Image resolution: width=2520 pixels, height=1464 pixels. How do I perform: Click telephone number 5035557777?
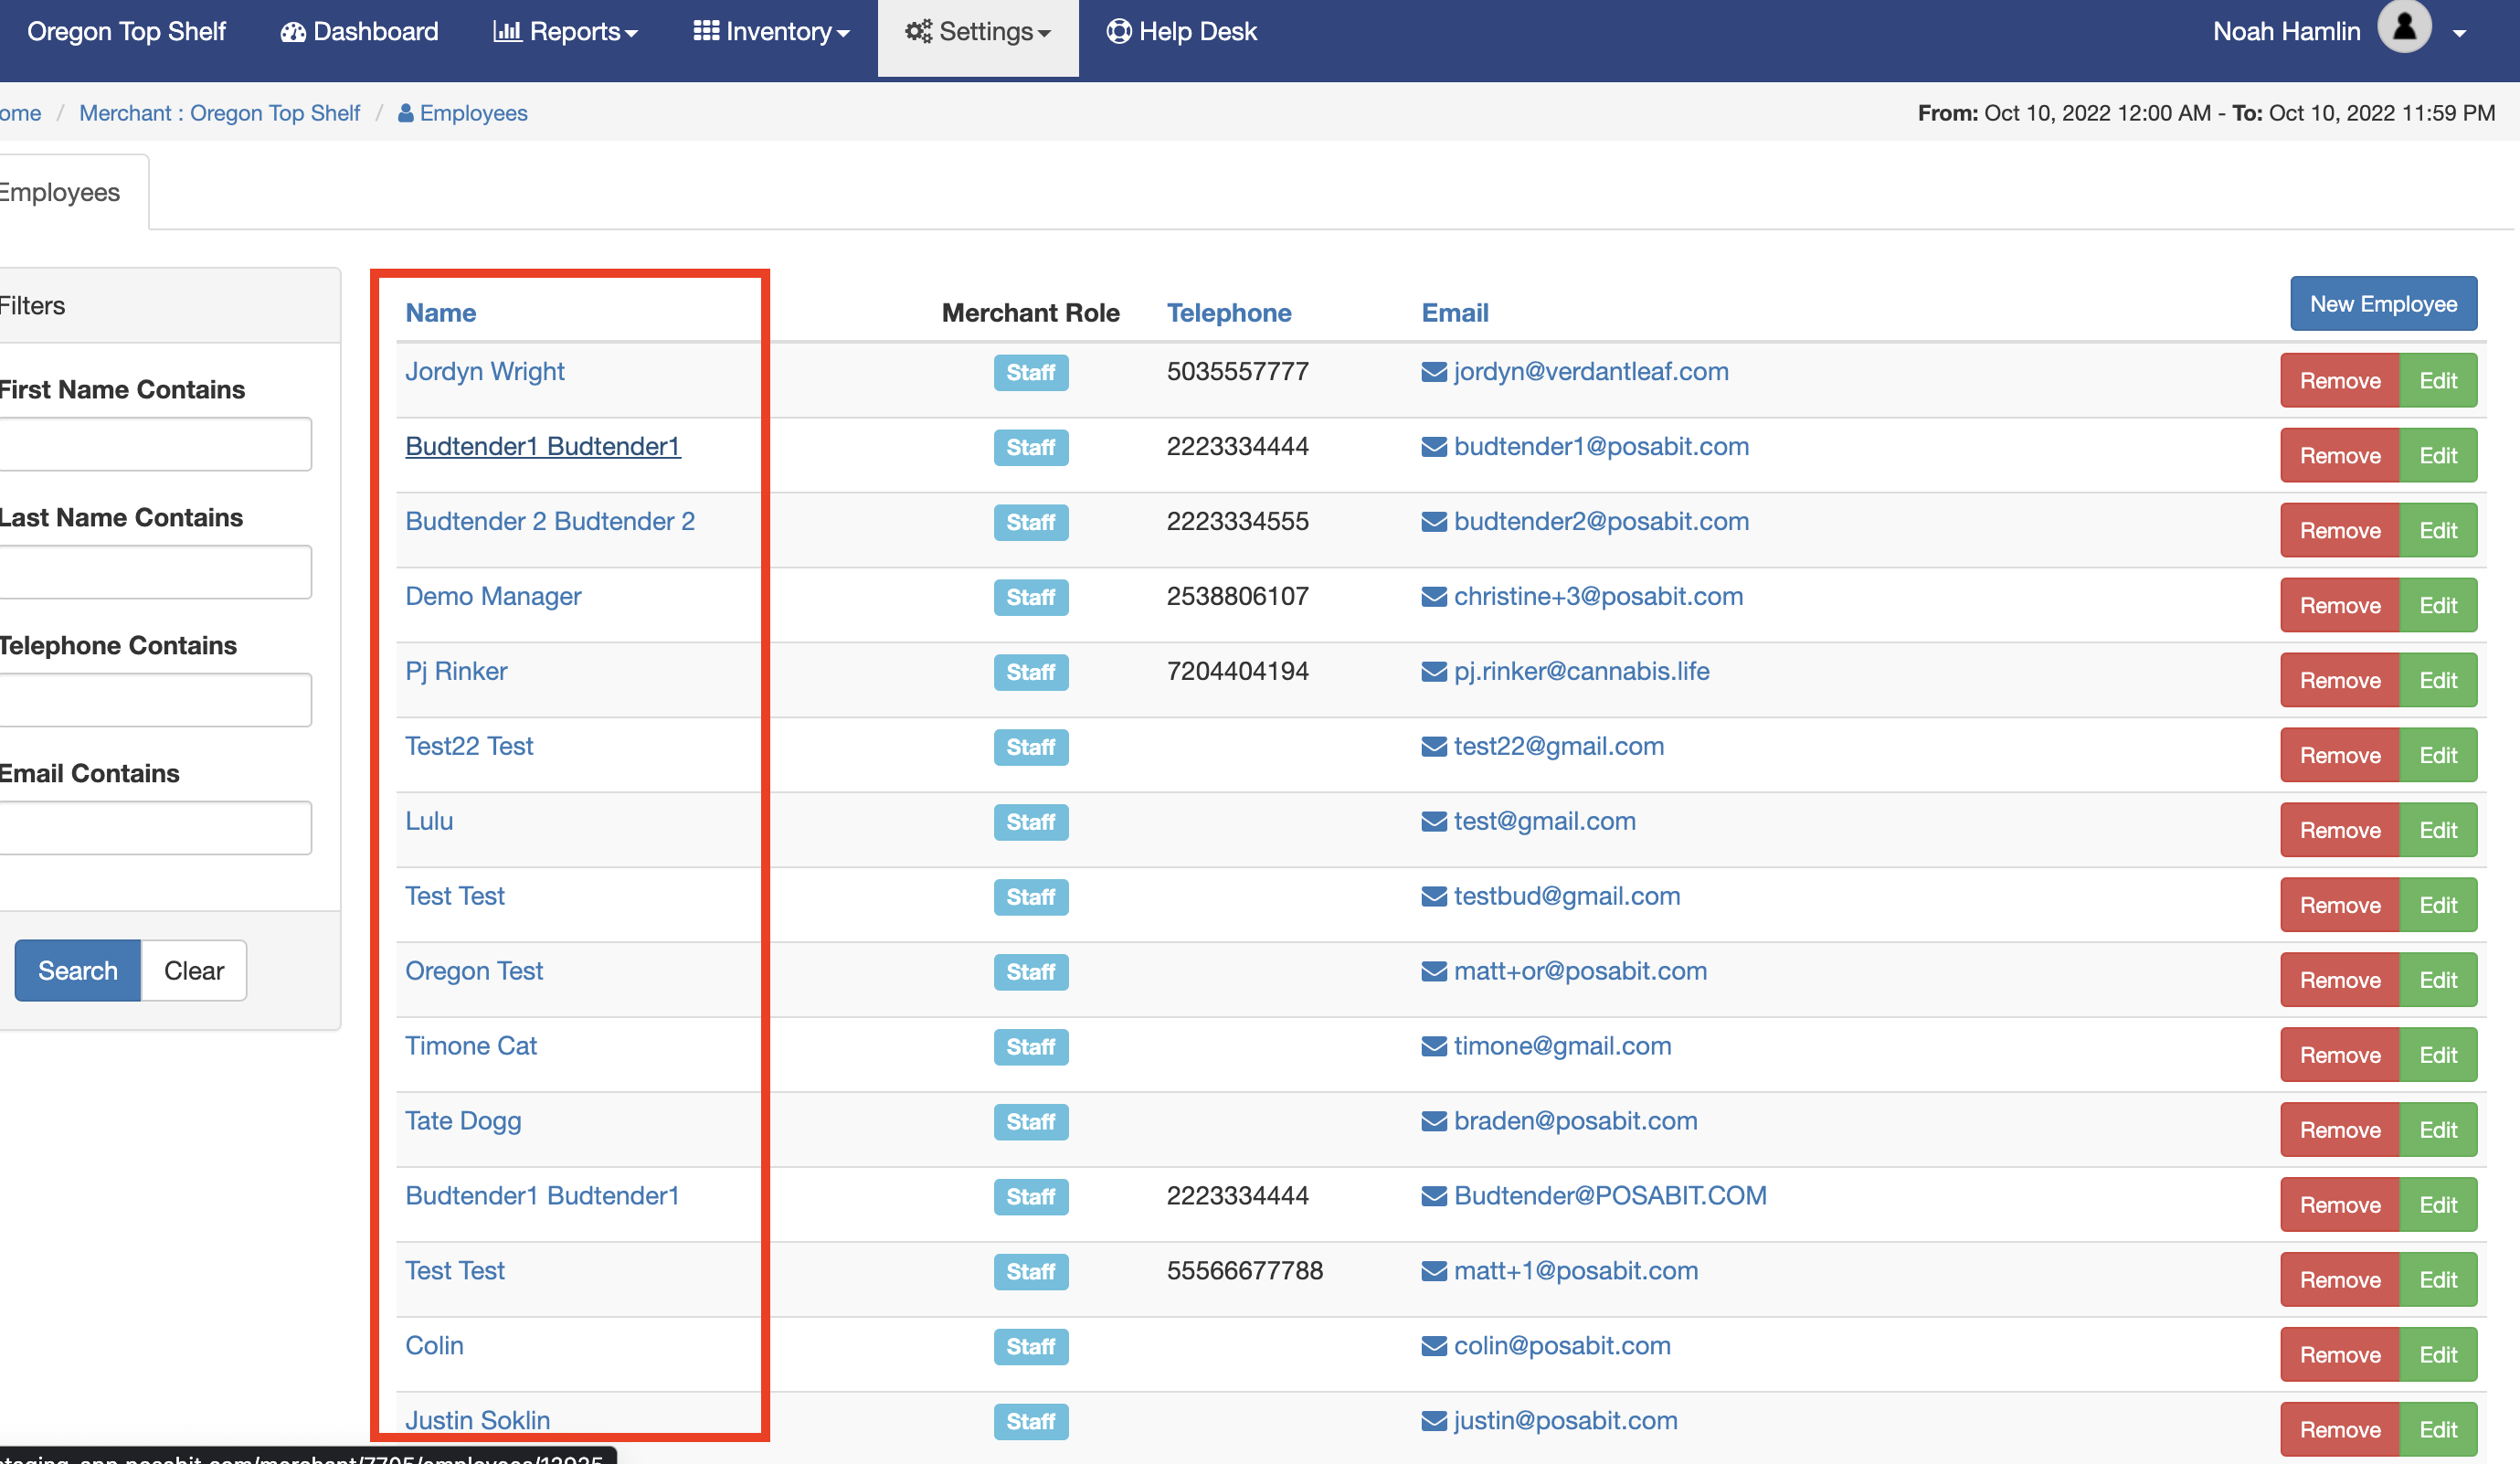(1238, 371)
